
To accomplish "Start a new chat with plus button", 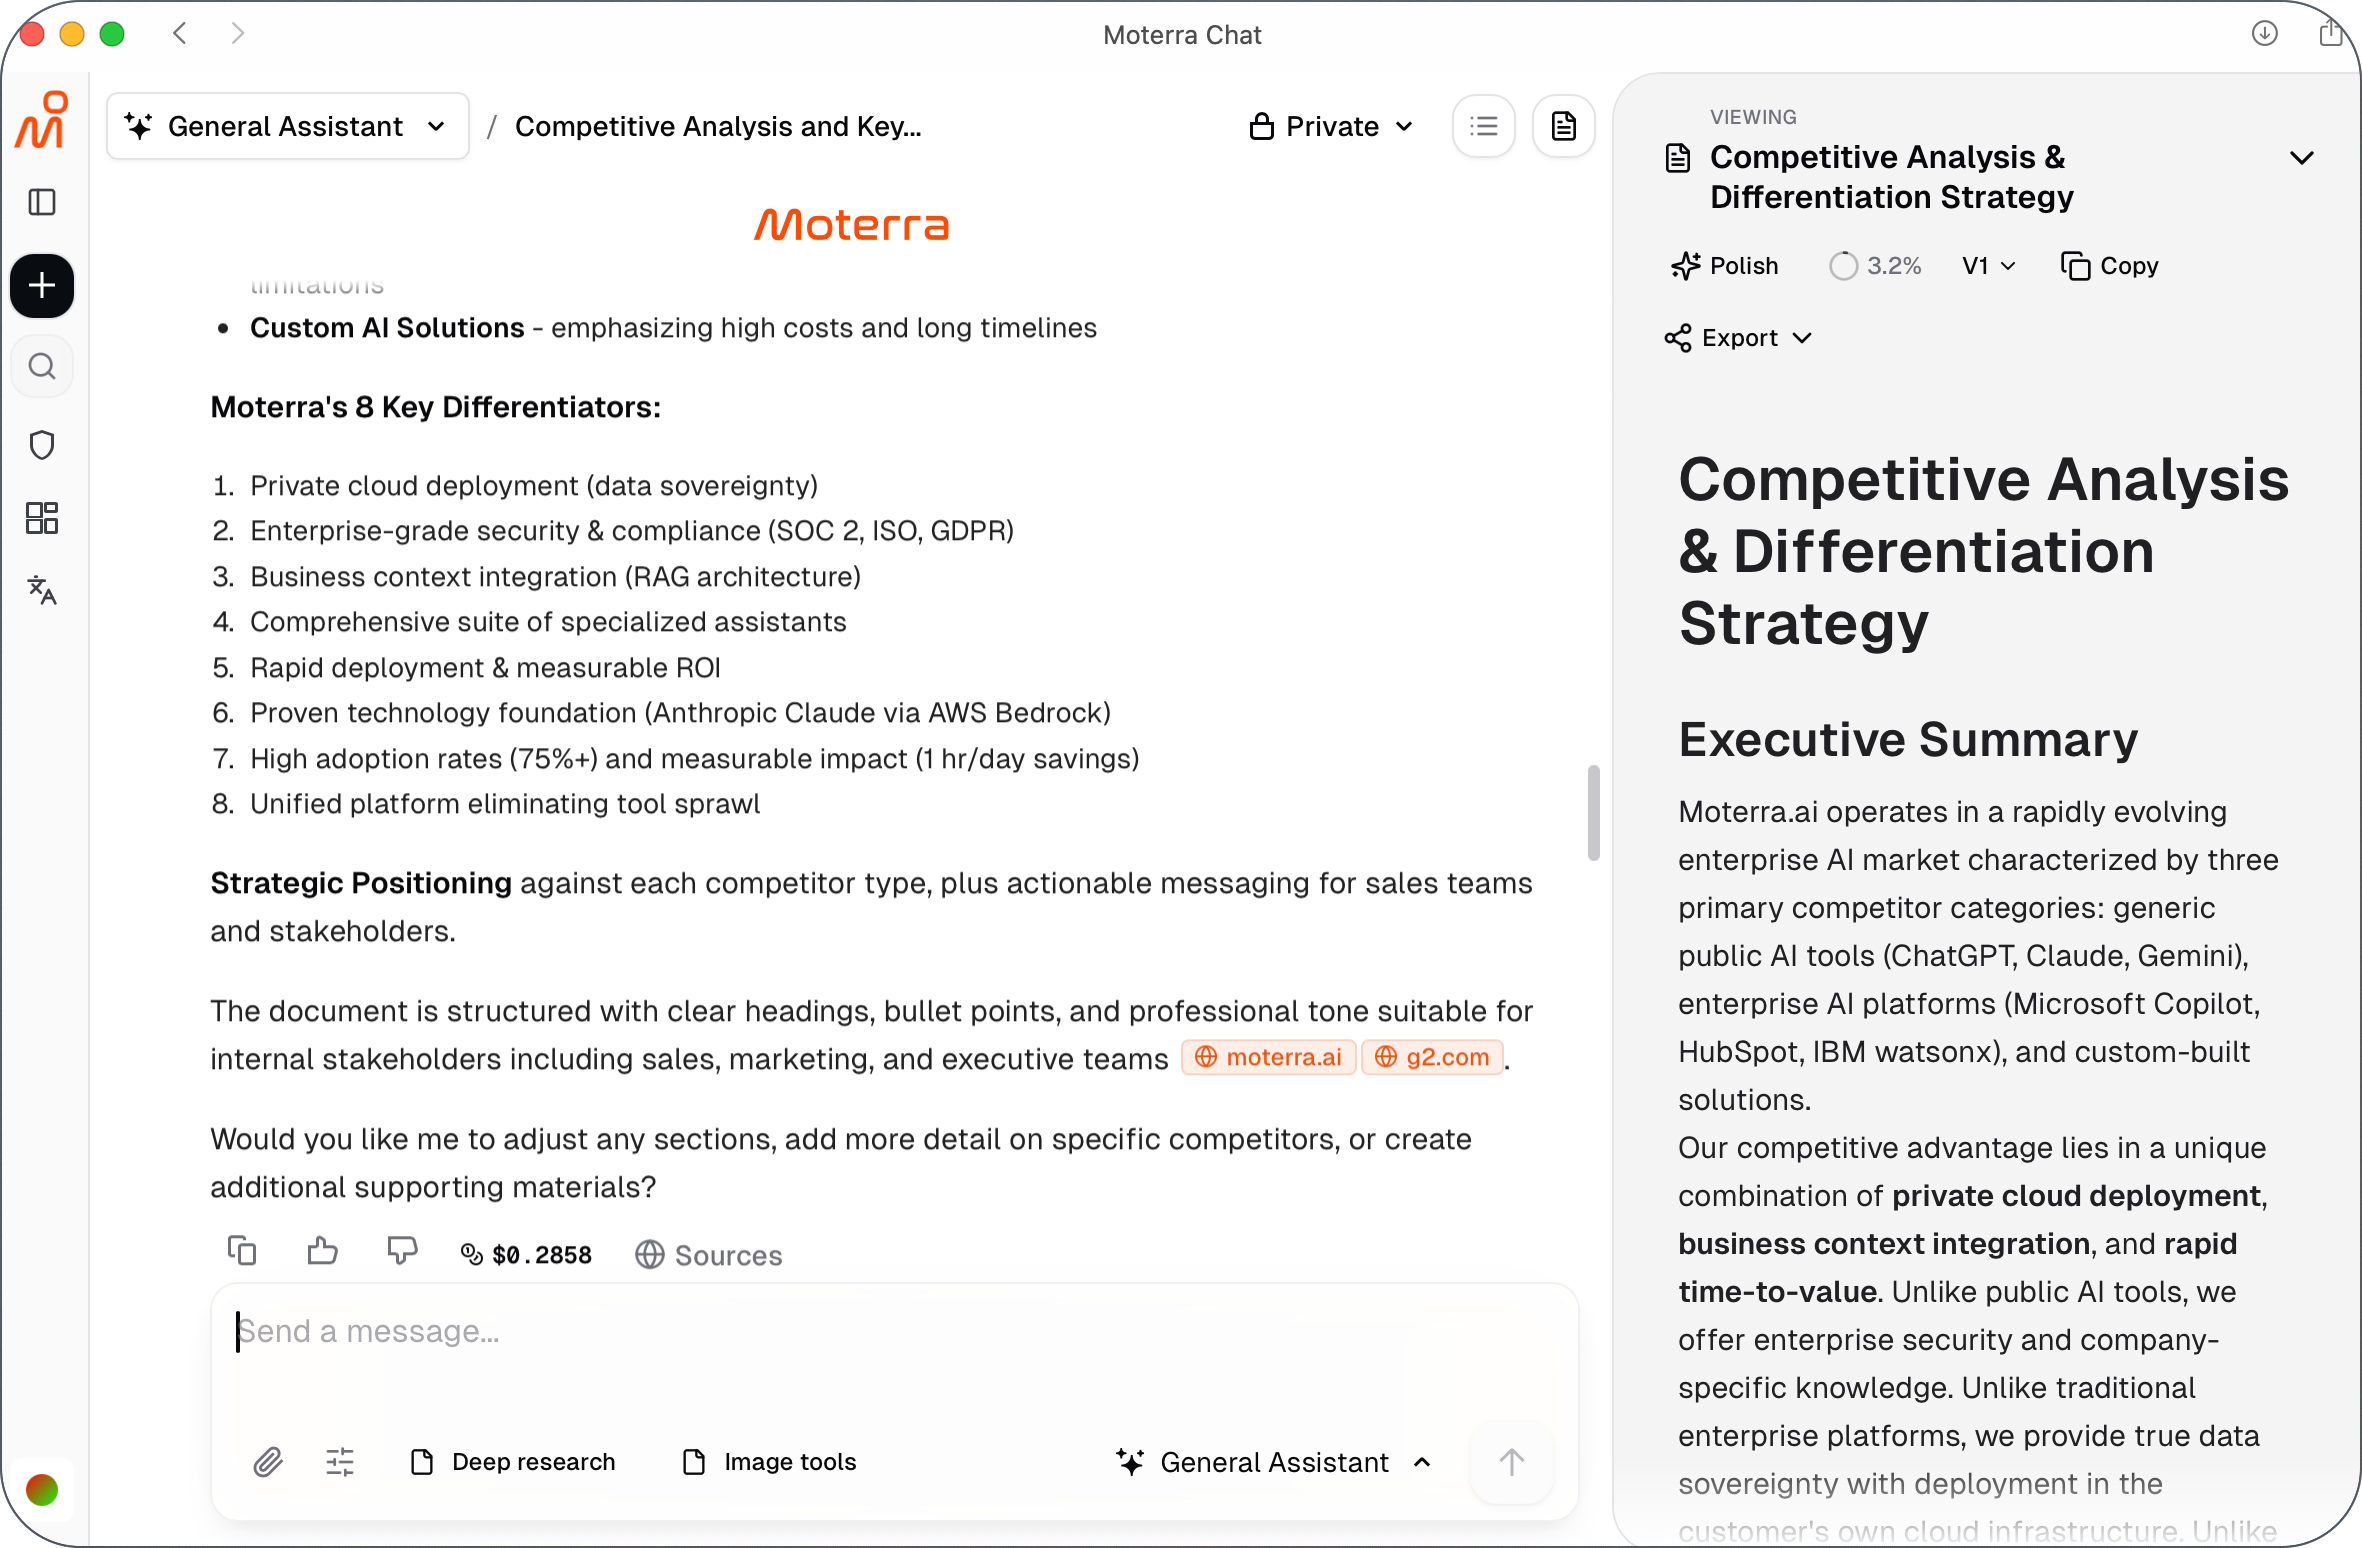I will 42,286.
